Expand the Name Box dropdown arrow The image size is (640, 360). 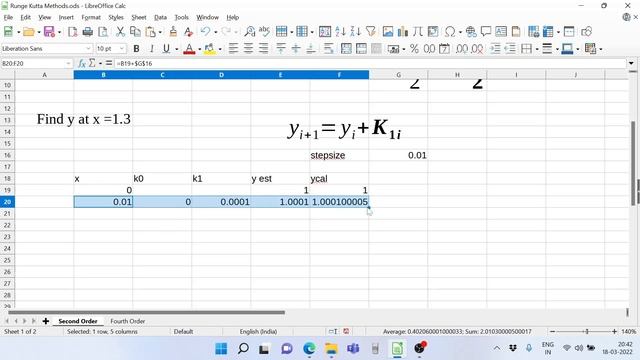[x=68, y=64]
